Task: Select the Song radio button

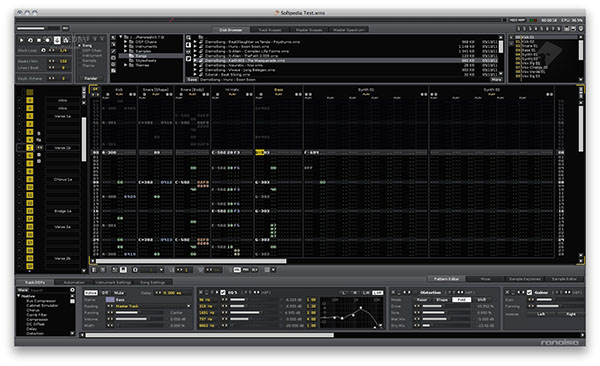Action: tap(80, 46)
